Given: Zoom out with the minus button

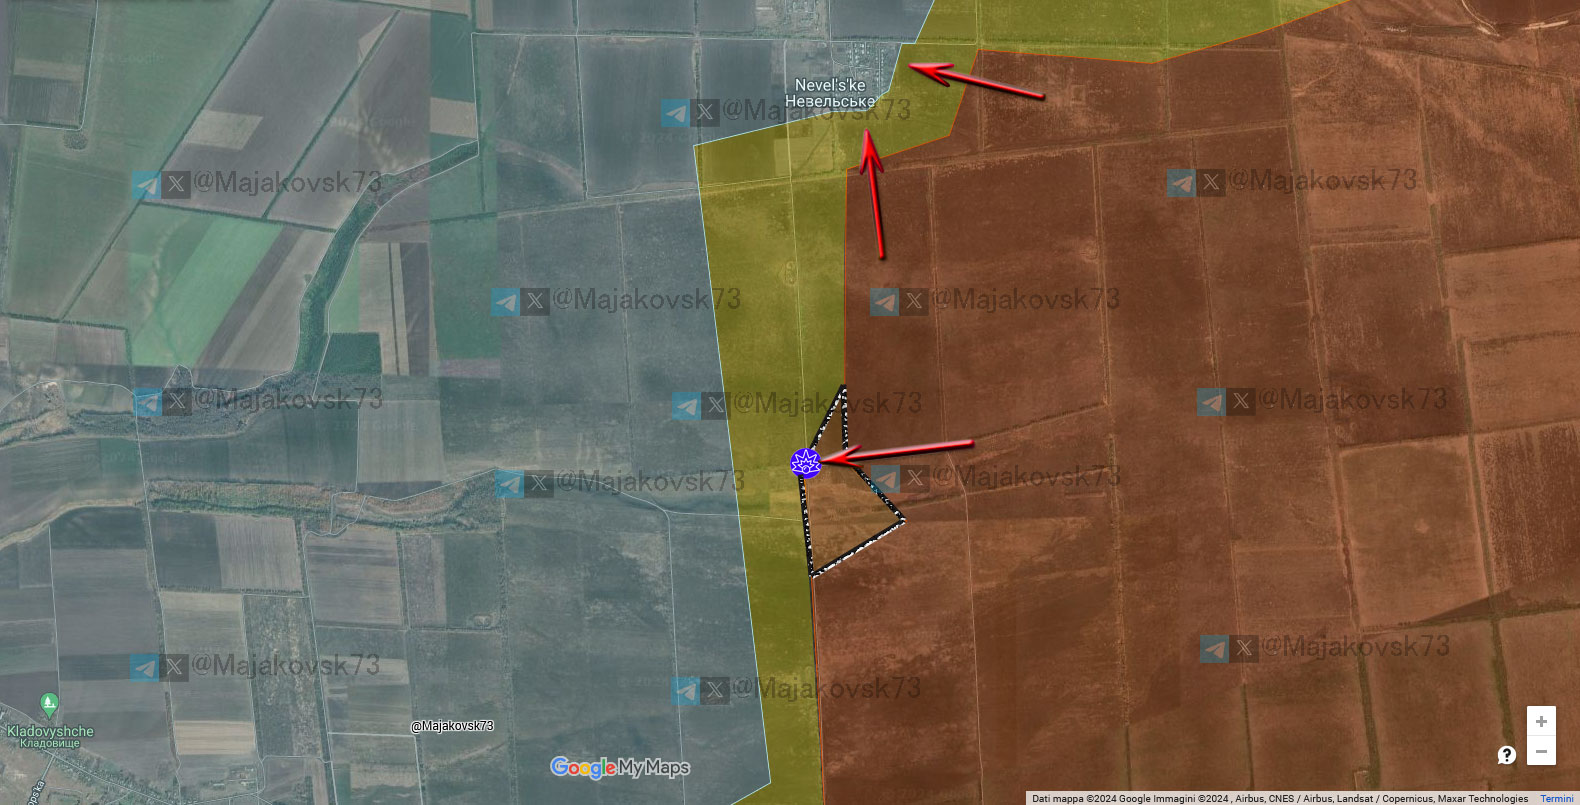Looking at the screenshot, I should point(1541,751).
